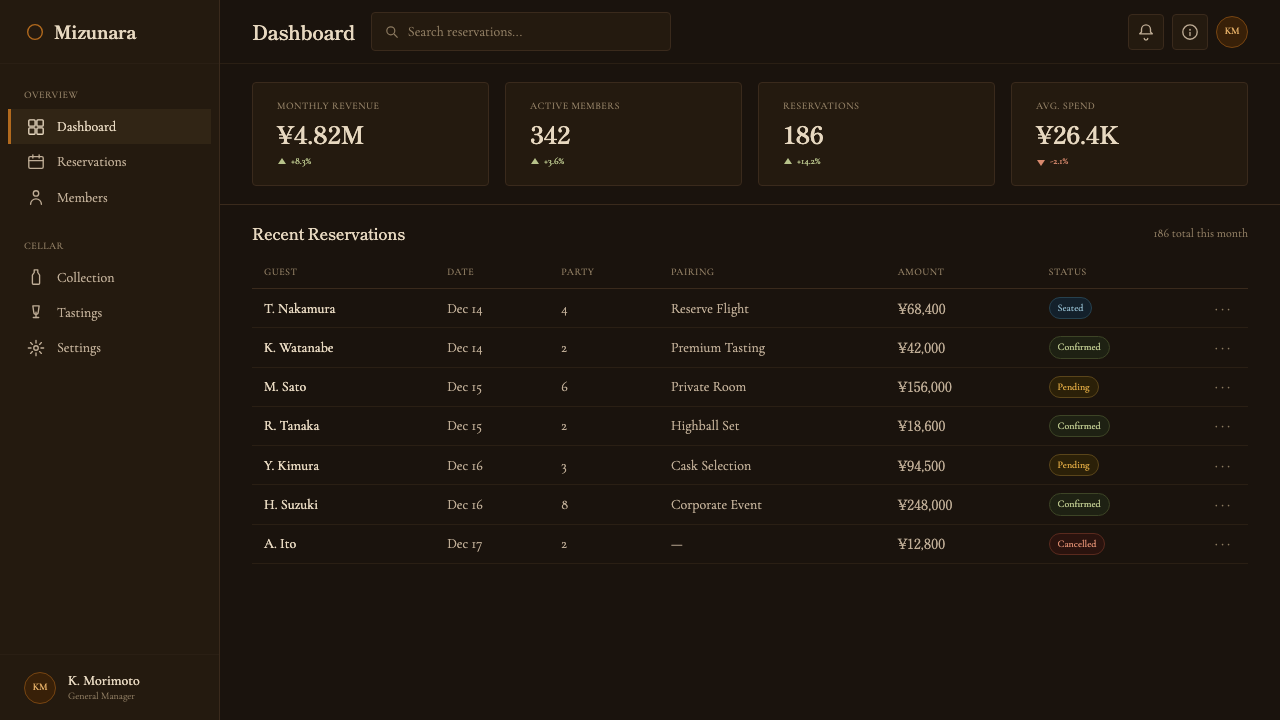Open row actions for R. Tanaka
This screenshot has height=720, width=1280.
click(1222, 426)
